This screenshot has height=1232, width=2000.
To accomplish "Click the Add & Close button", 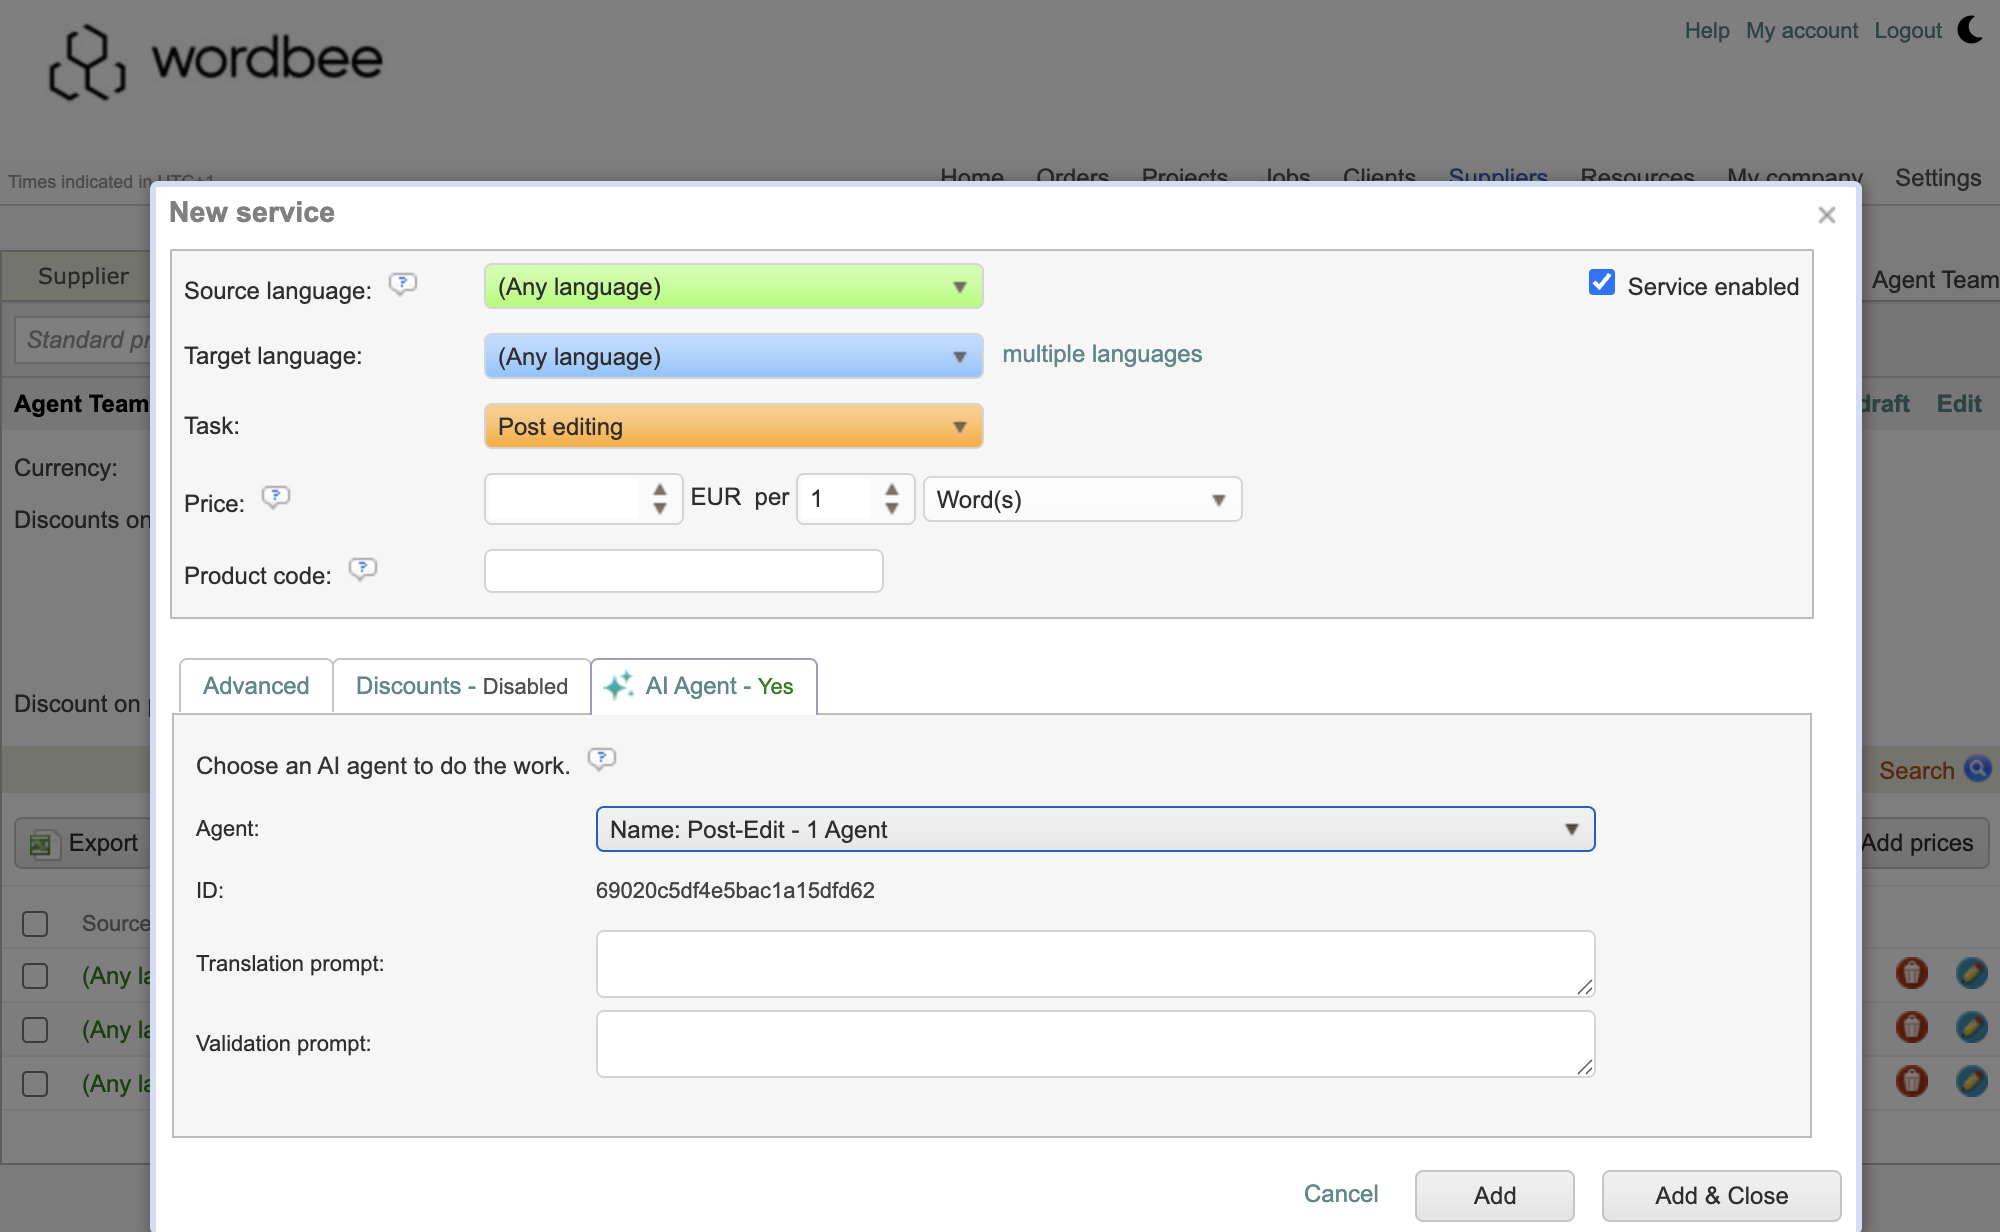I will (1720, 1195).
